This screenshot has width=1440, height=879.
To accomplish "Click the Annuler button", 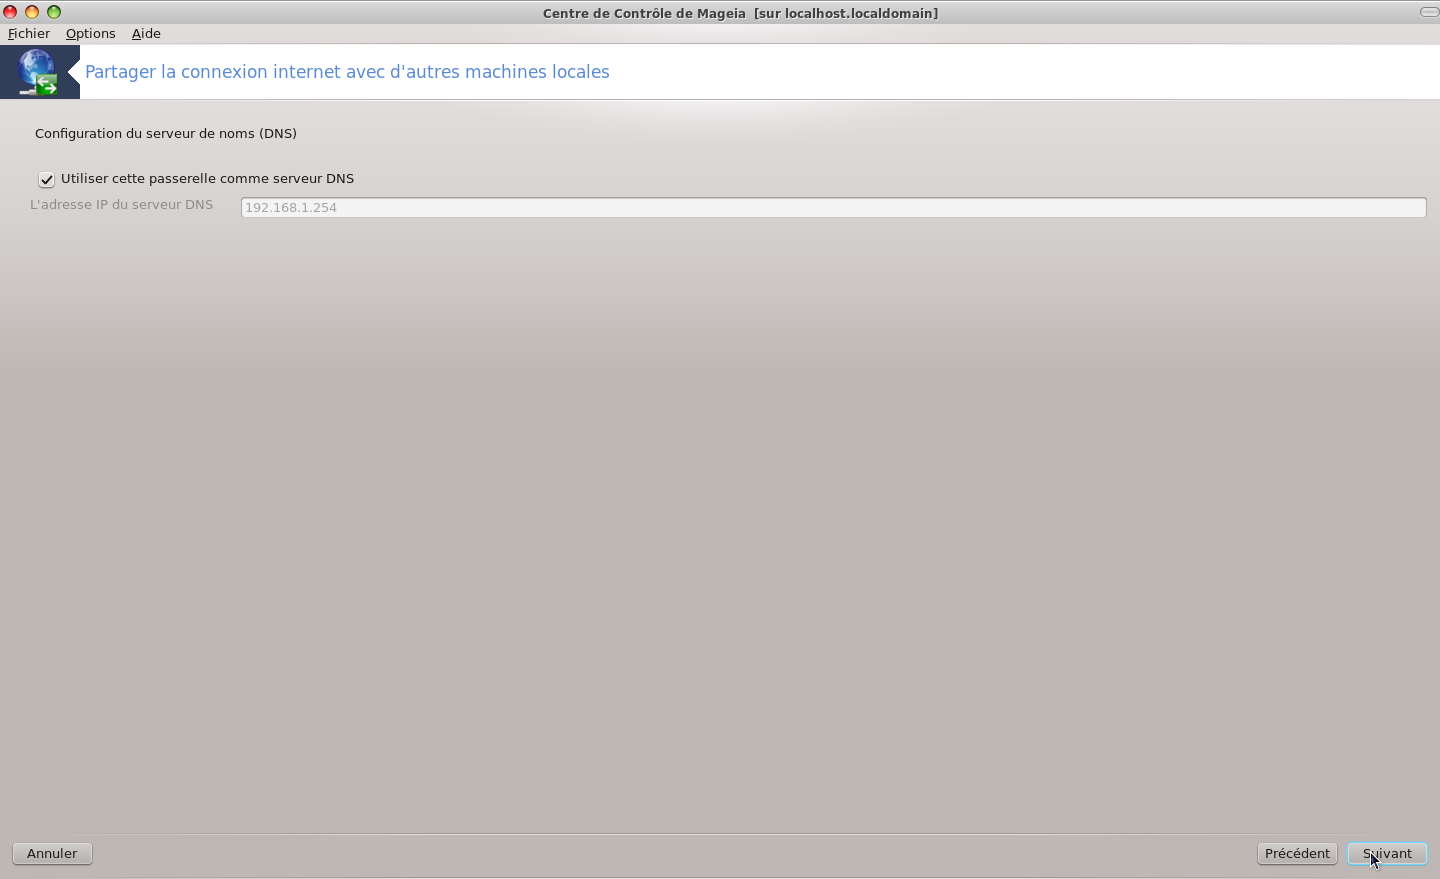I will point(52,853).
